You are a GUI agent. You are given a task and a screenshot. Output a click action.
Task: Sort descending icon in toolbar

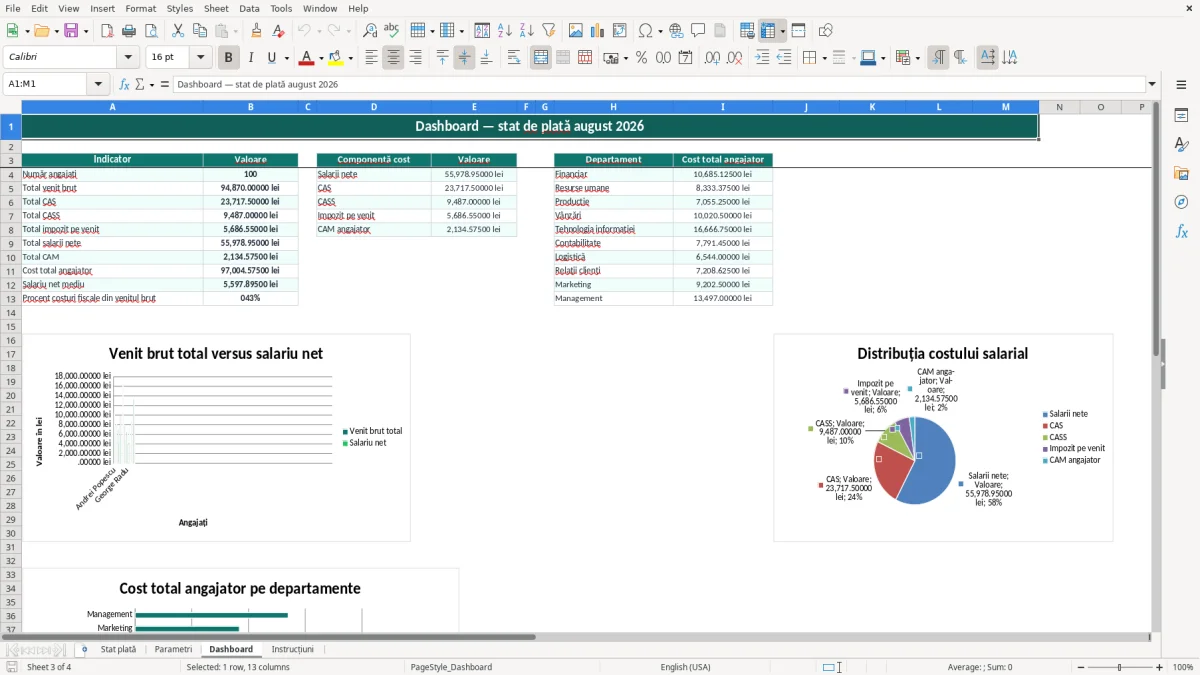(527, 31)
